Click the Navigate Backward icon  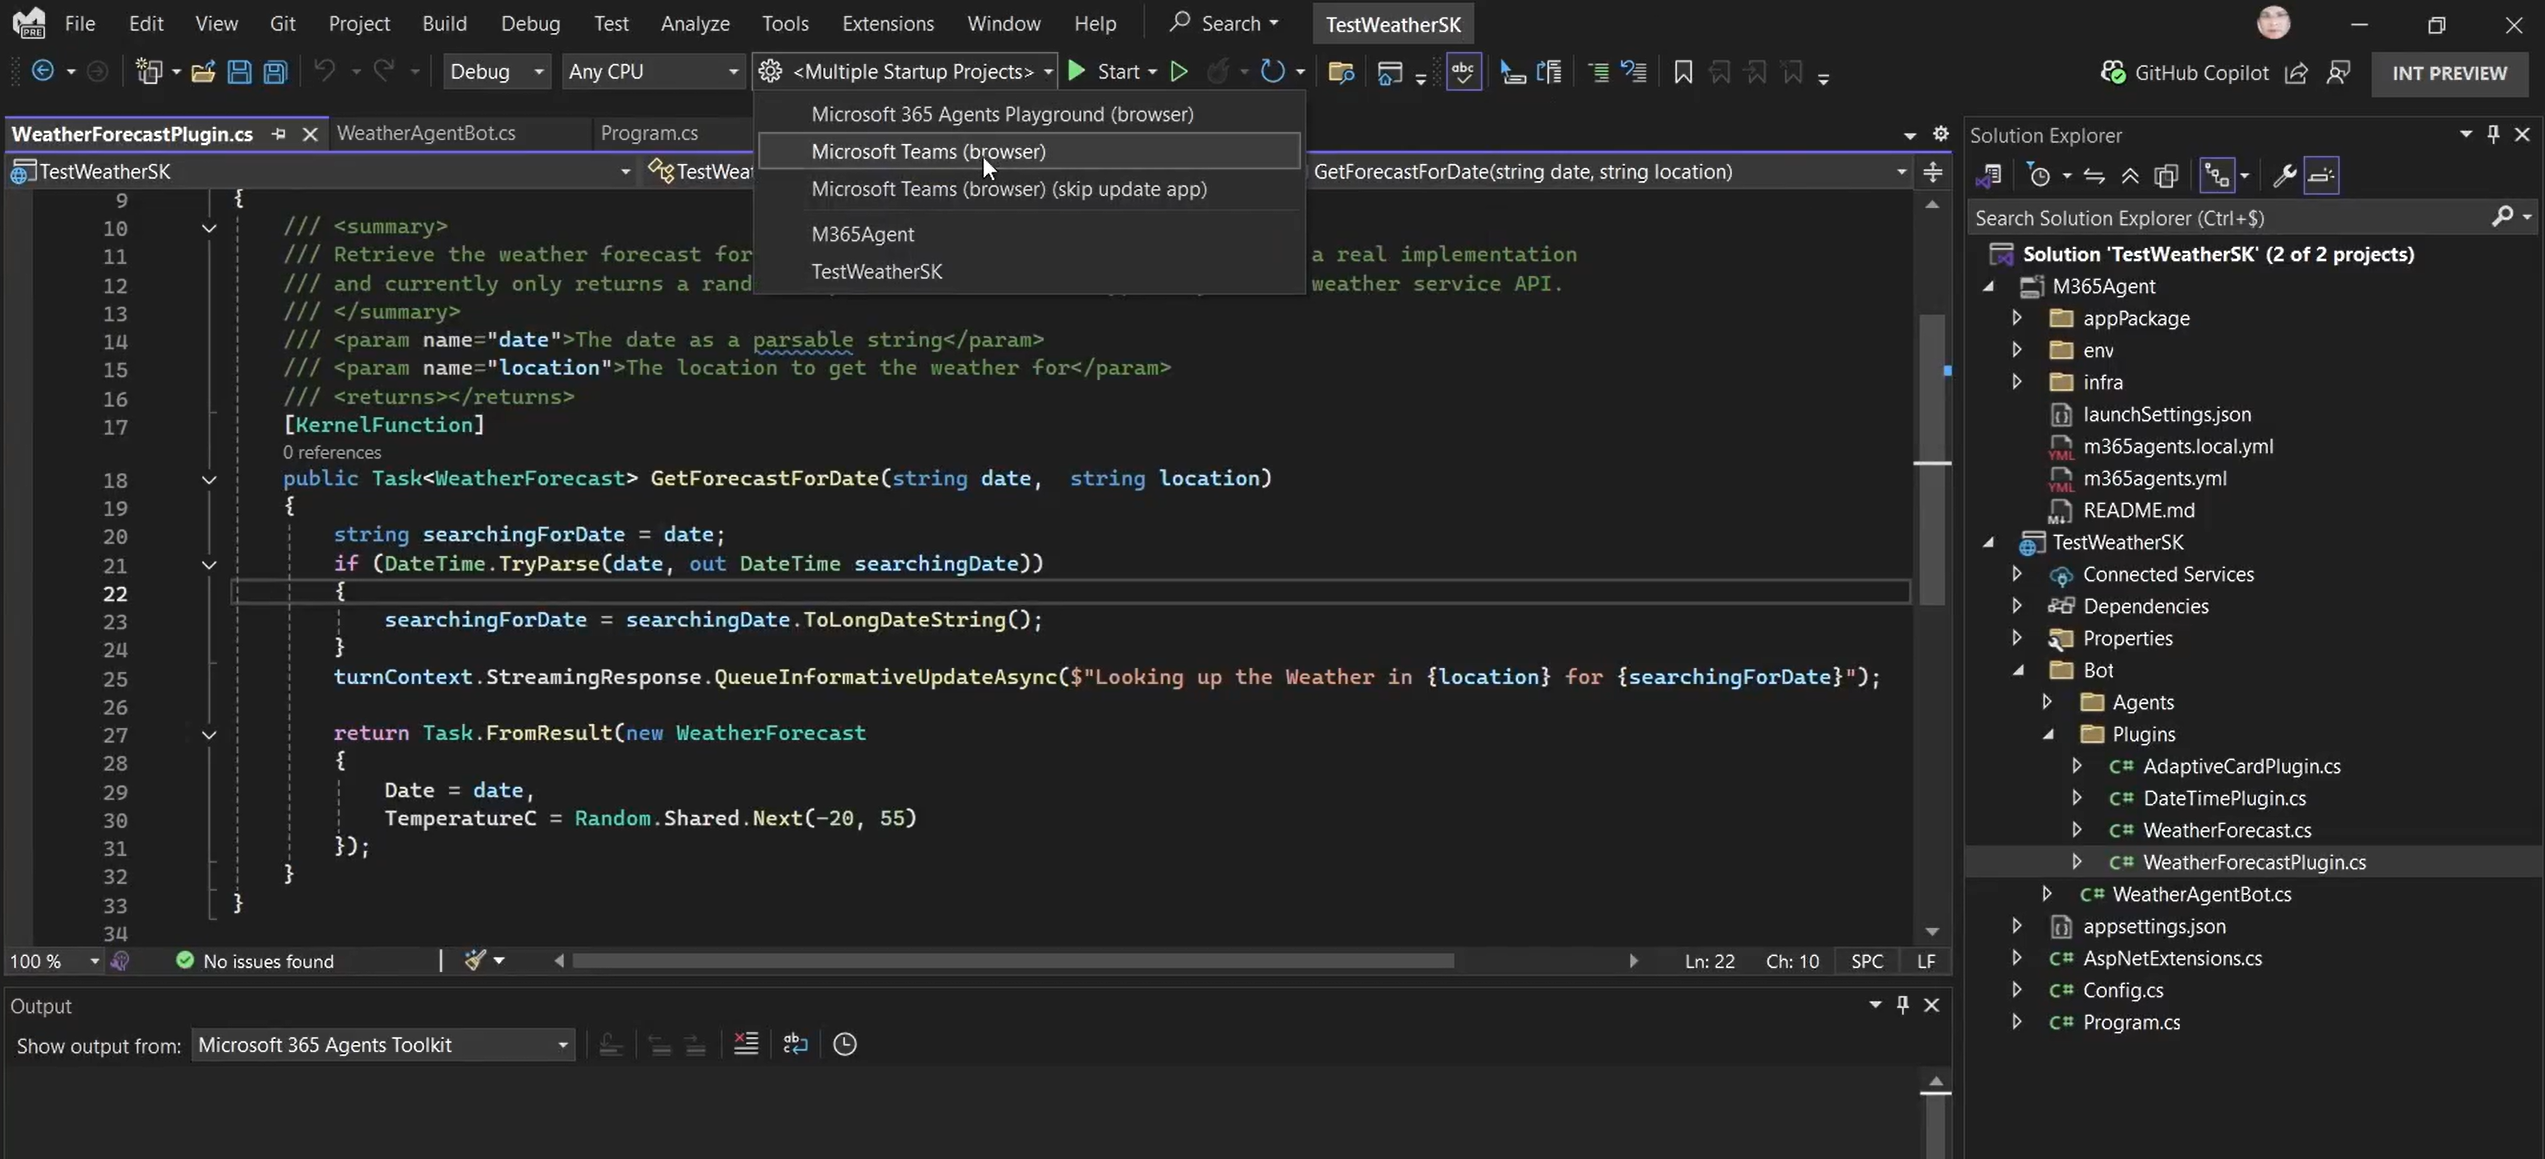(43, 71)
